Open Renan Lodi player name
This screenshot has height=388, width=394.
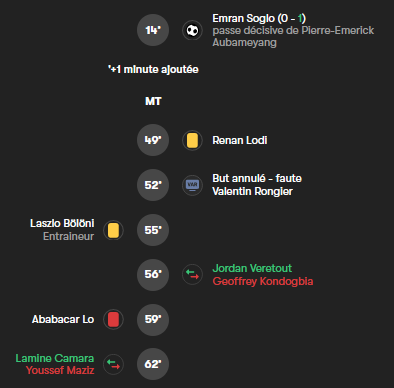(240, 140)
